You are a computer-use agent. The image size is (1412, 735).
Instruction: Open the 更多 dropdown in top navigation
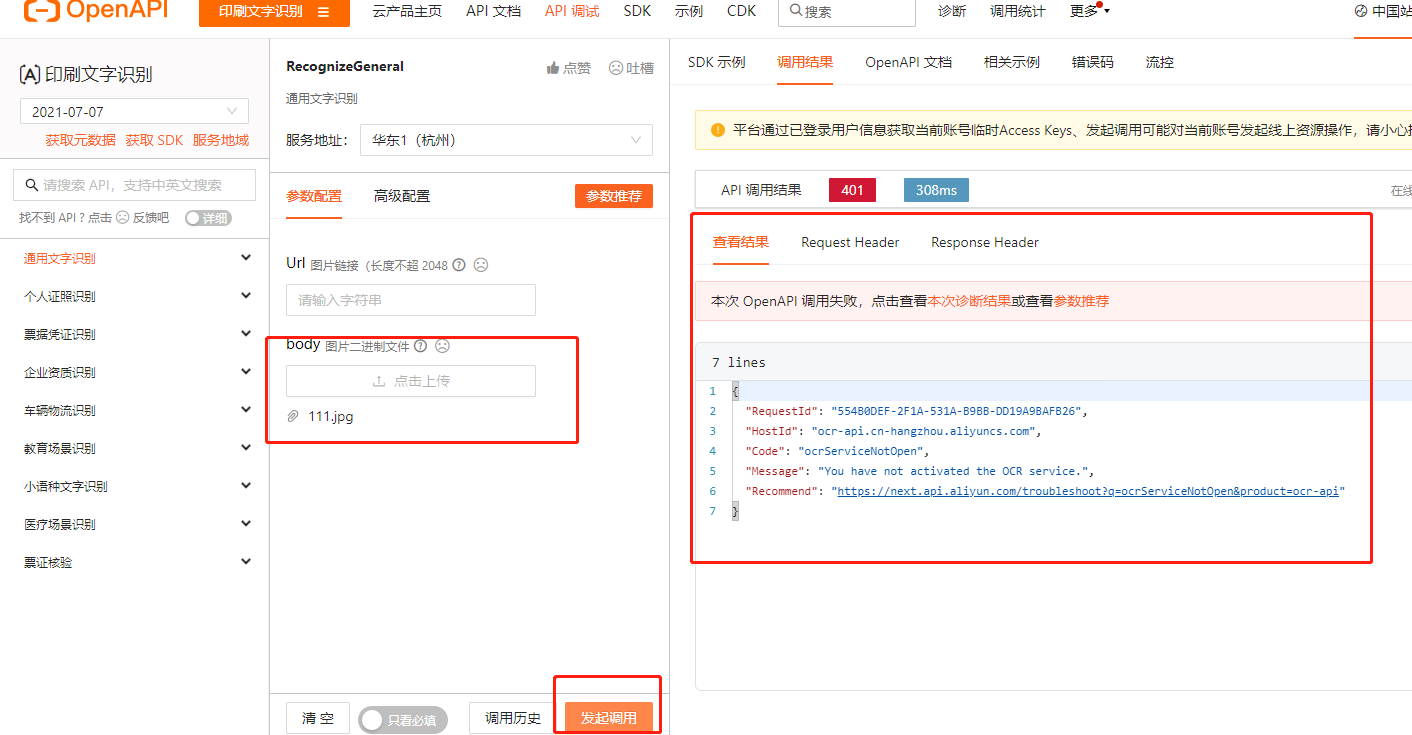point(1089,11)
